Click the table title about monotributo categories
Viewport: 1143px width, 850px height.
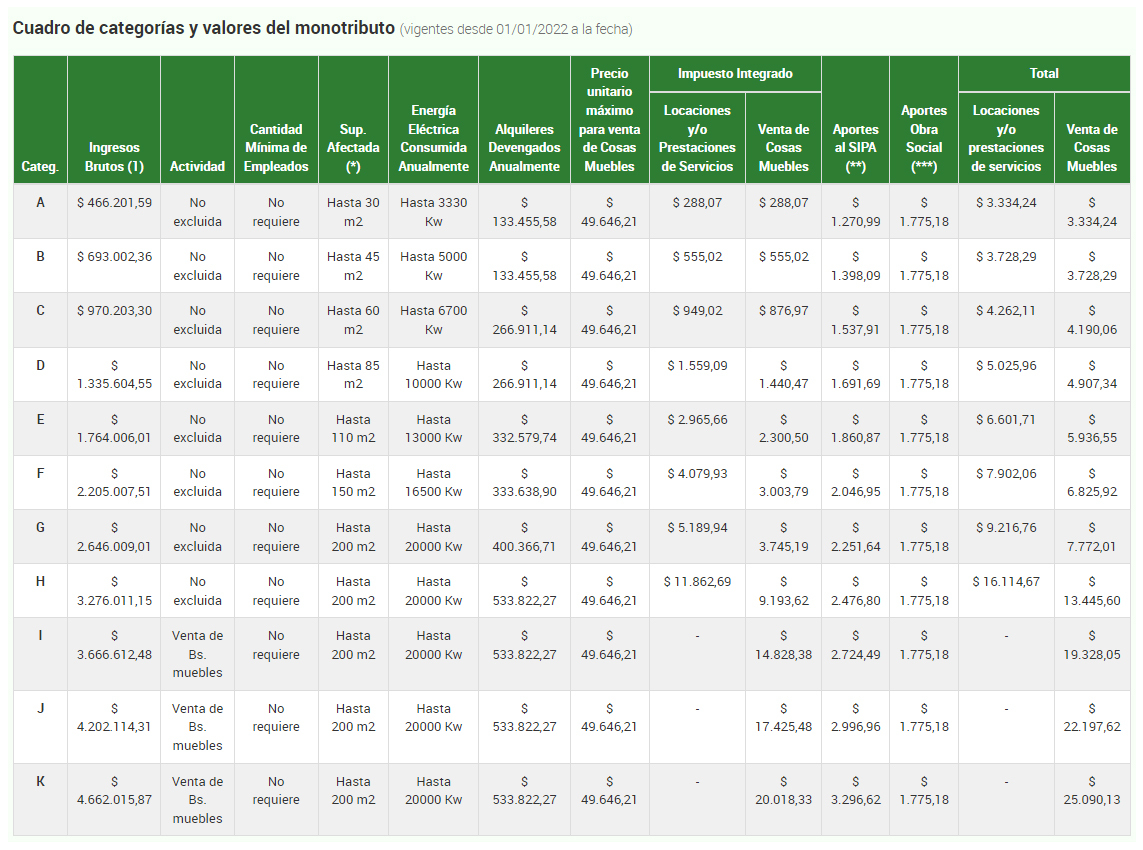204,28
